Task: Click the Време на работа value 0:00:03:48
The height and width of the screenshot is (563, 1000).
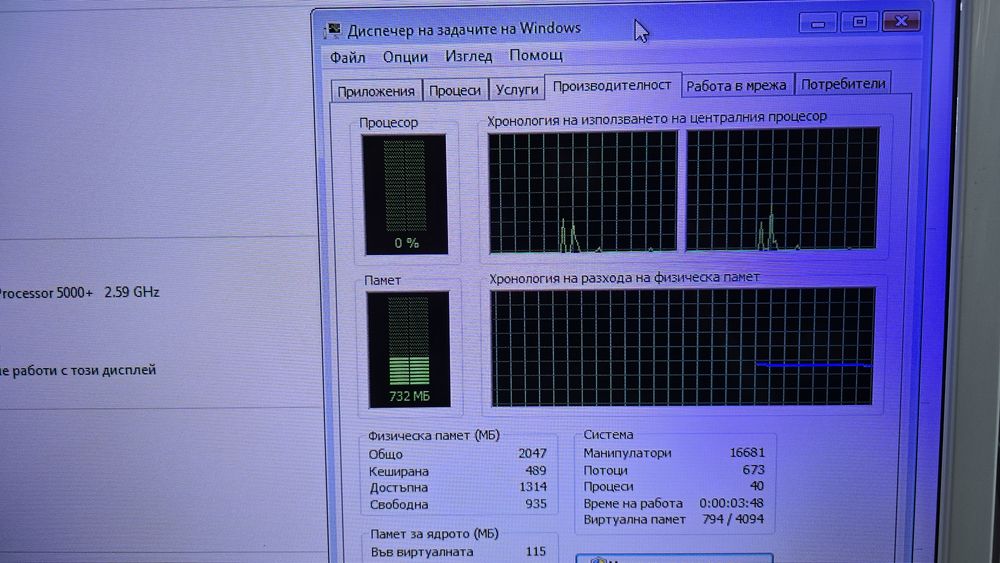Action: 731,502
